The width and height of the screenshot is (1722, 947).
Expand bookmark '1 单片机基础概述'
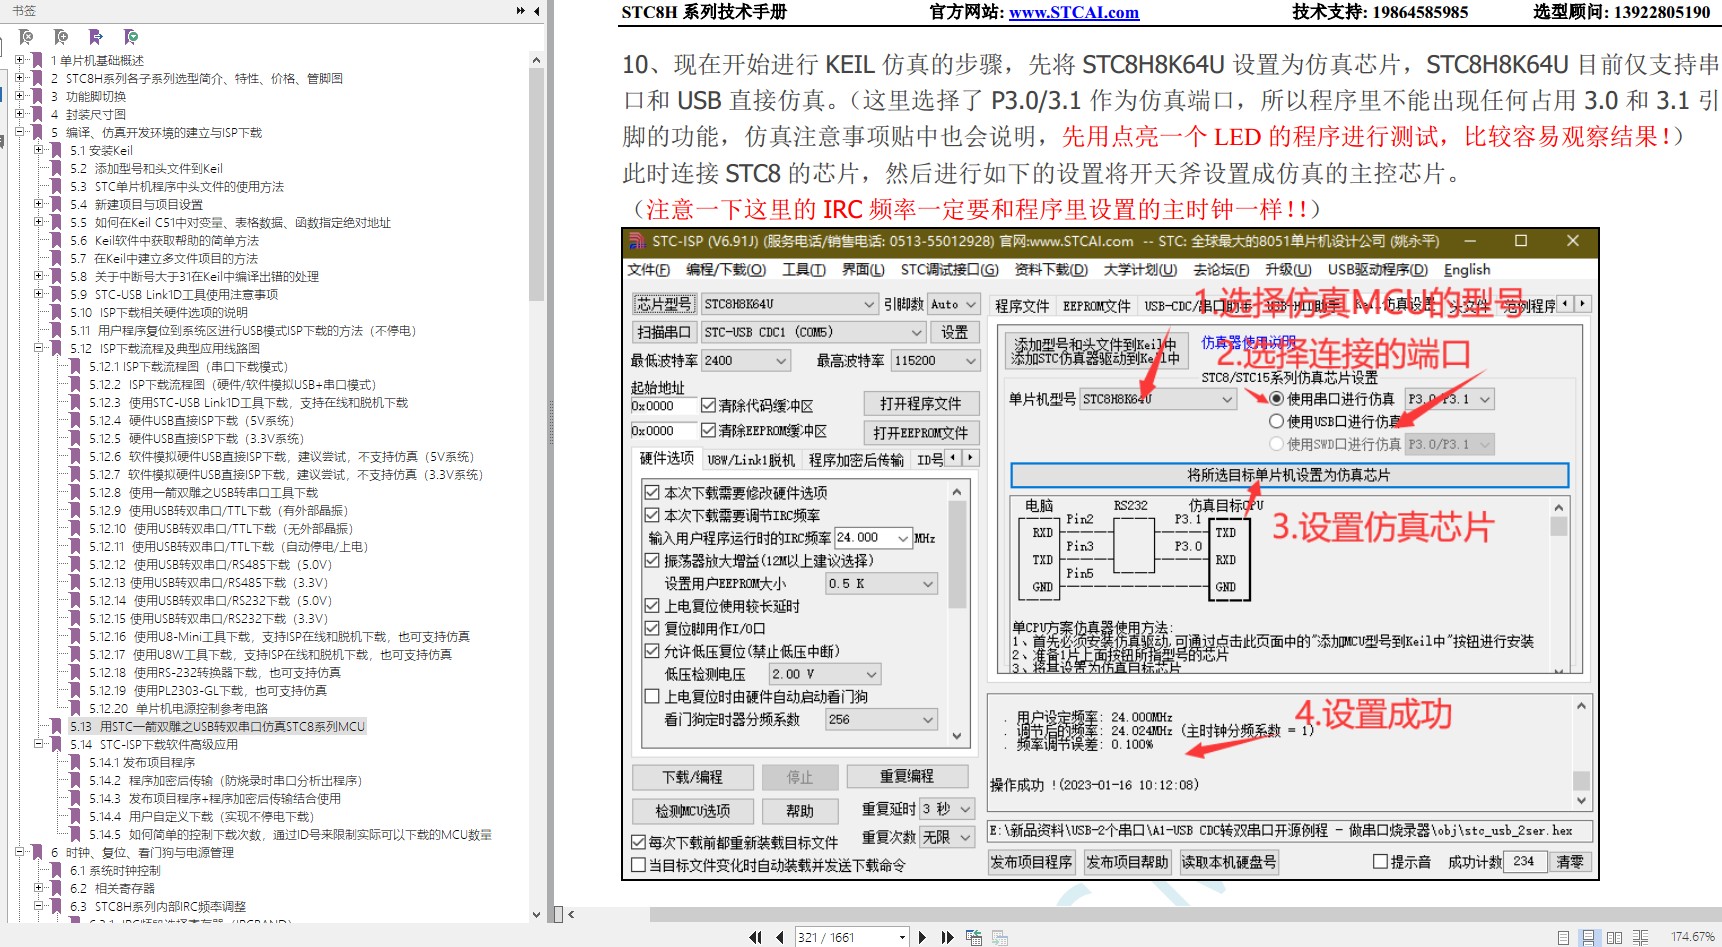point(20,60)
